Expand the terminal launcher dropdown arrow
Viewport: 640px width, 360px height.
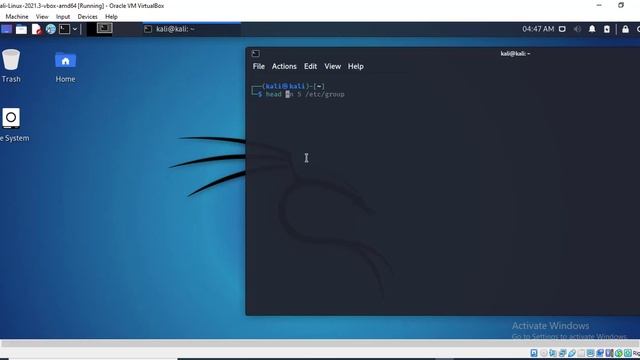(75, 29)
